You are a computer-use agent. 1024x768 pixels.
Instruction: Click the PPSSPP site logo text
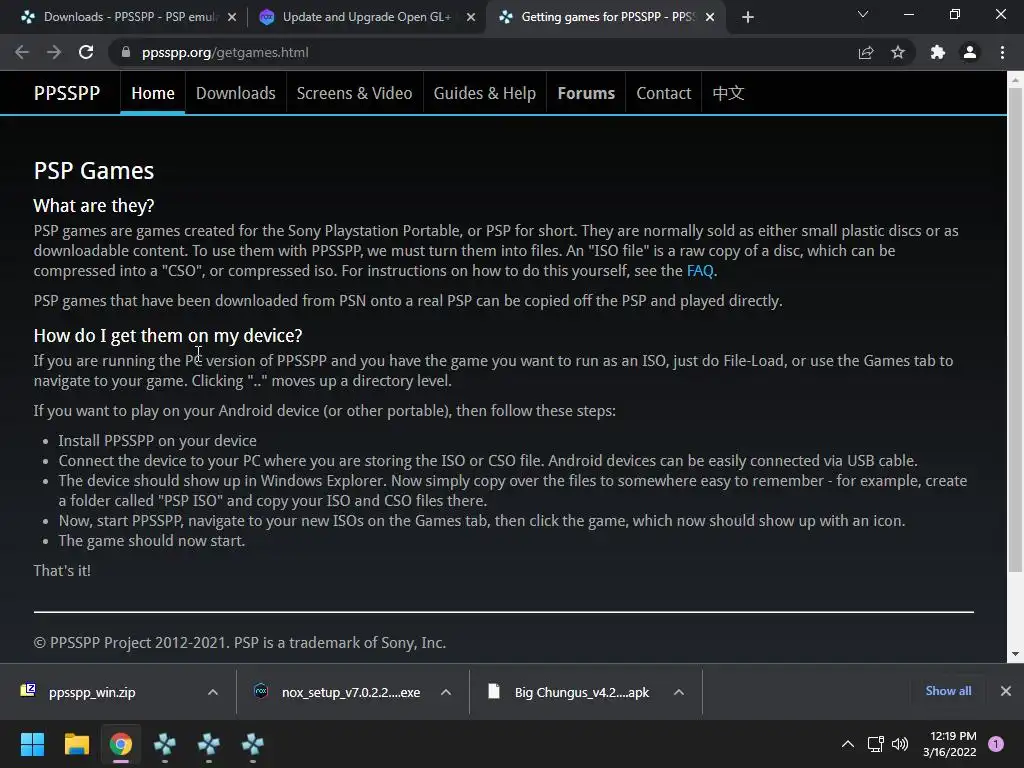coord(67,93)
